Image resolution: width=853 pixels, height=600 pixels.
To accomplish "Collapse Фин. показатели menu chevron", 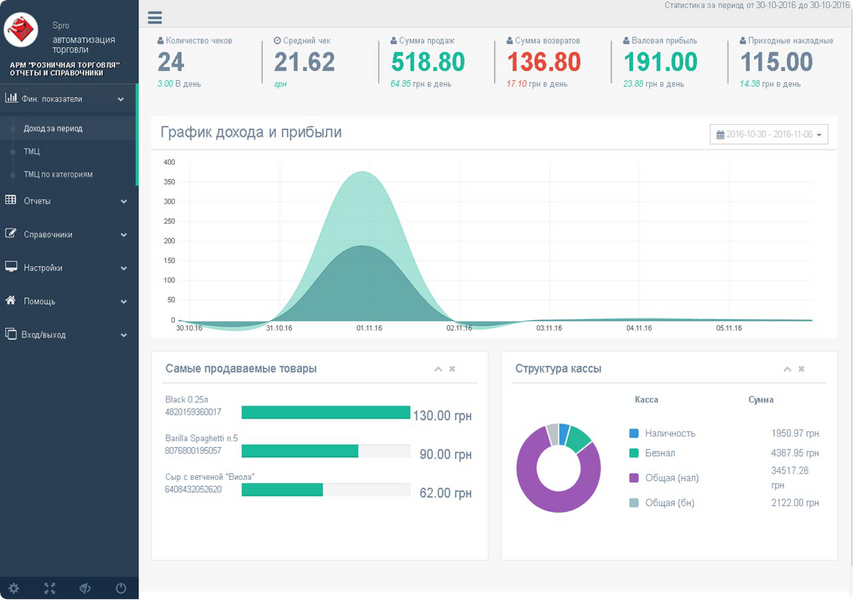I will click(121, 99).
